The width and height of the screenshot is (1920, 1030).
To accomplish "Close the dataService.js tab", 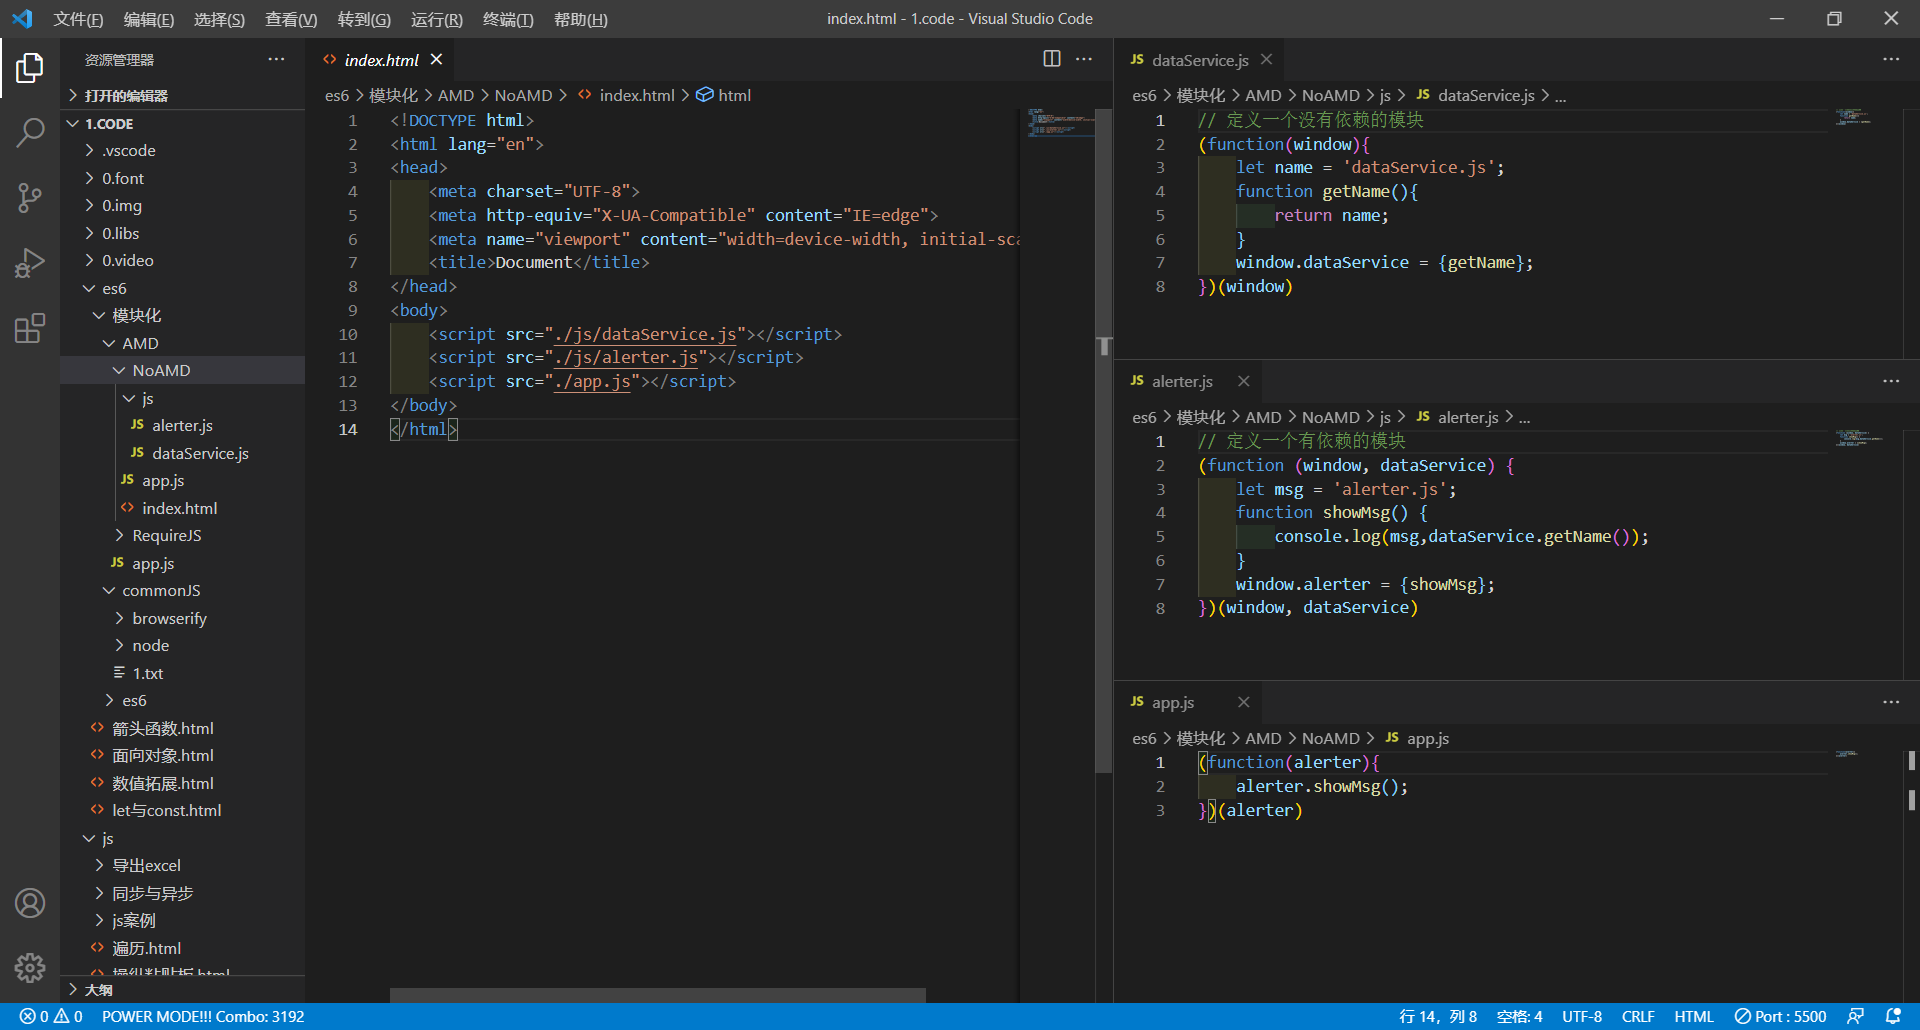I will click(x=1266, y=60).
